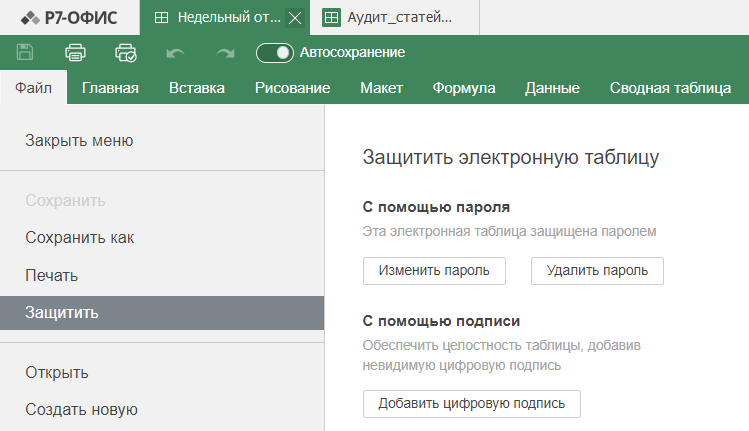Open the Главная ribbon tab

pyautogui.click(x=110, y=87)
